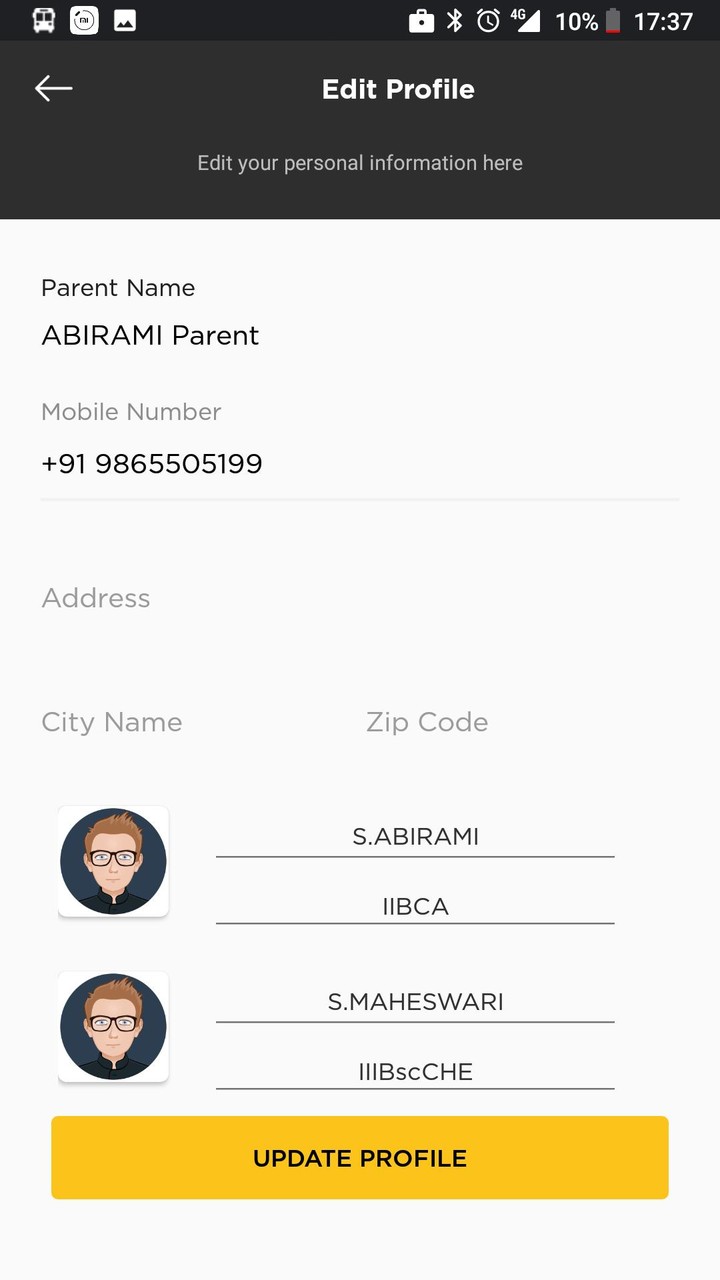Image resolution: width=720 pixels, height=1280 pixels.
Task: Edit the IIIBscCHE class field
Action: pyautogui.click(x=415, y=1072)
